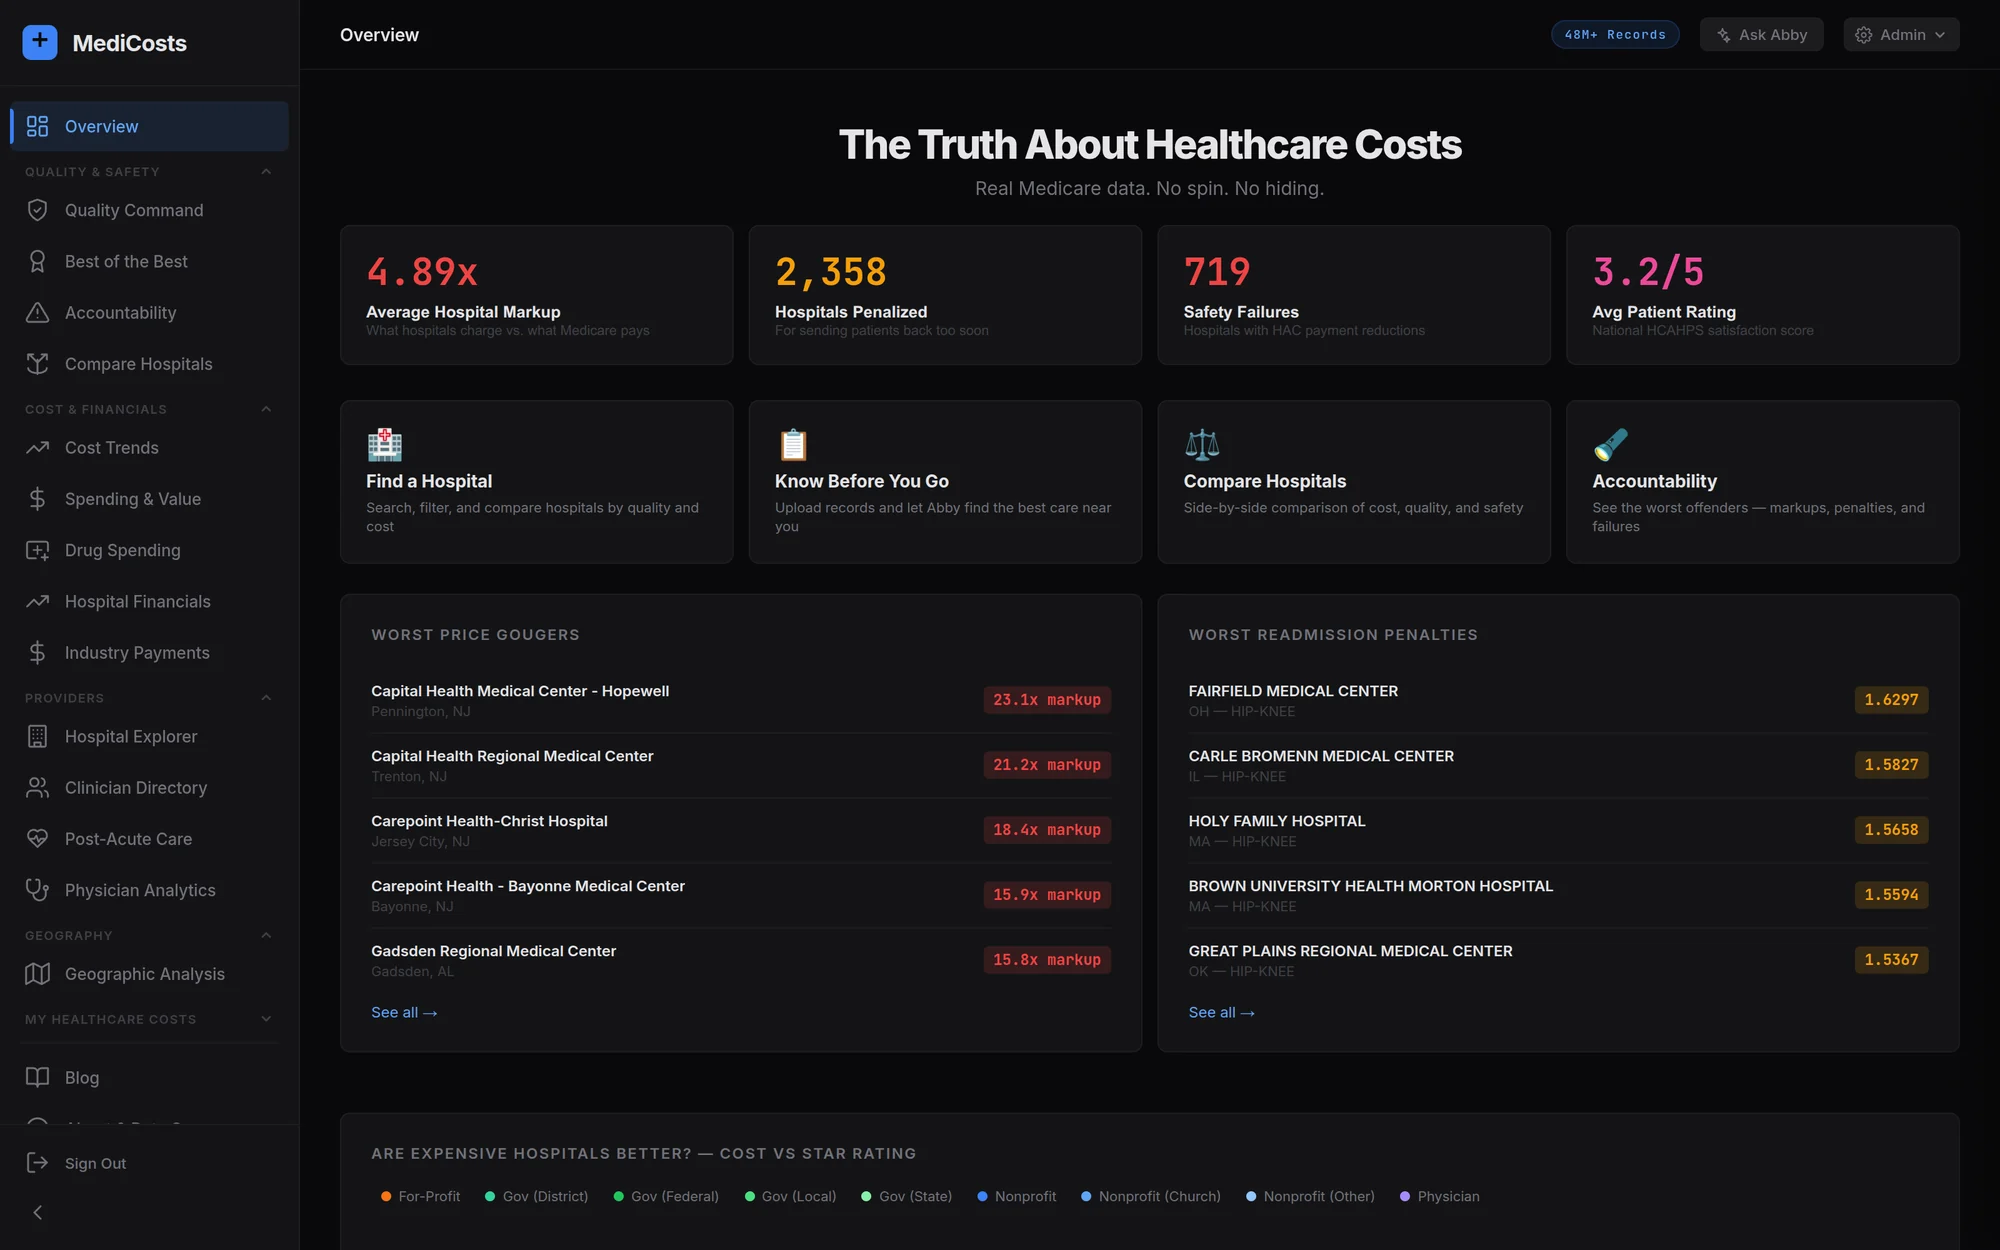Click the Clinician Directory people icon
This screenshot has width=2000, height=1250.
[x=37, y=788]
